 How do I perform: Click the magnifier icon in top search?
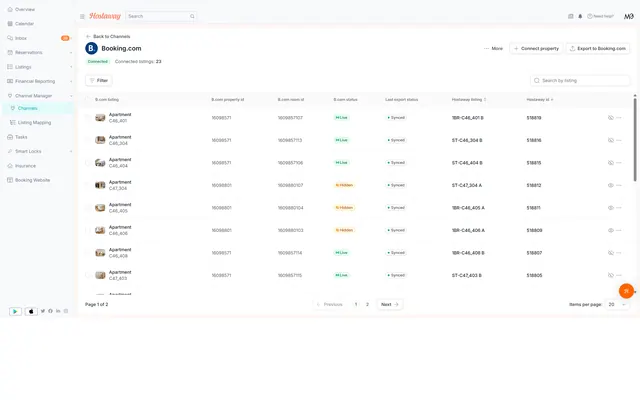[x=192, y=16]
